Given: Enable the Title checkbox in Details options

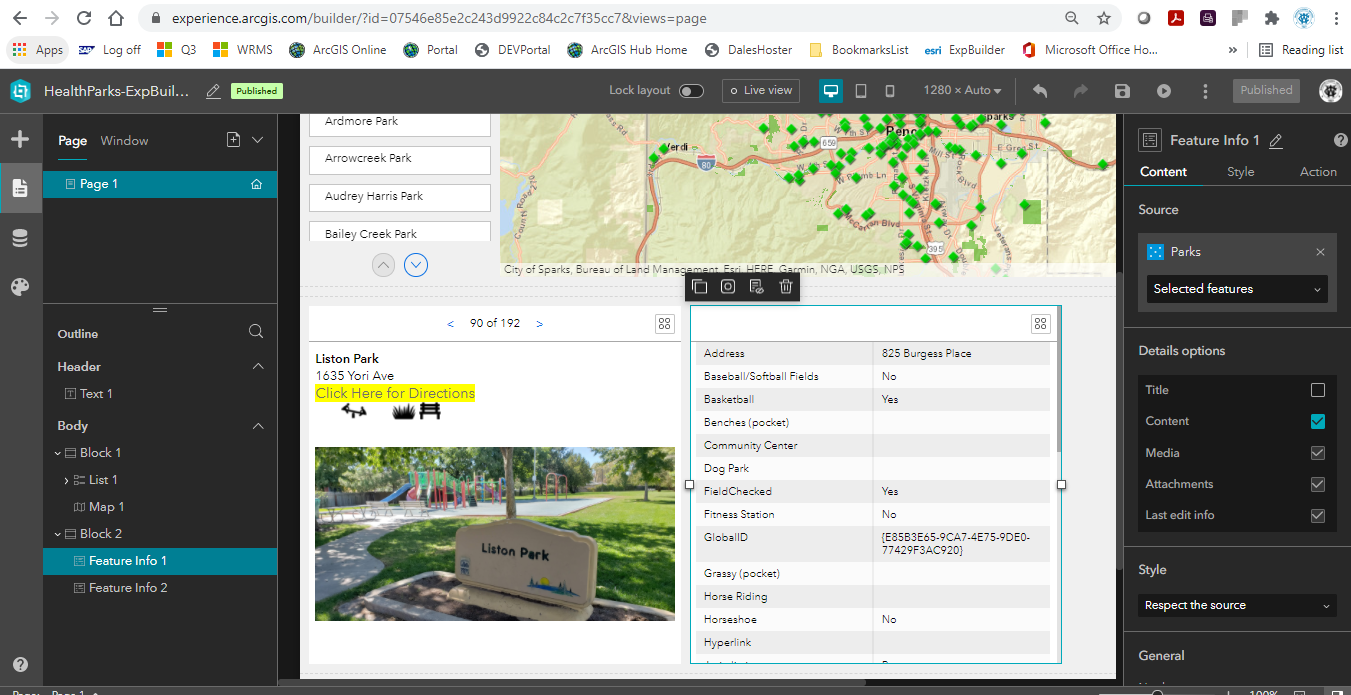Looking at the screenshot, I should (1317, 390).
